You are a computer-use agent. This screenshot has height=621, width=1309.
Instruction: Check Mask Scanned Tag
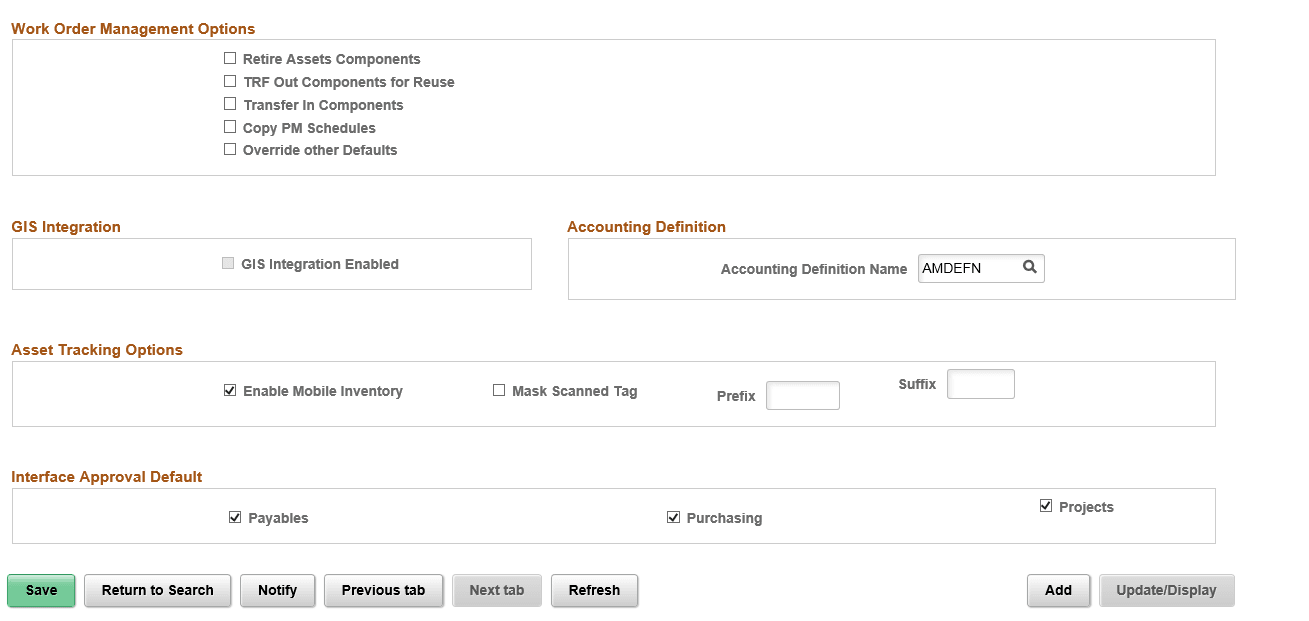[499, 390]
